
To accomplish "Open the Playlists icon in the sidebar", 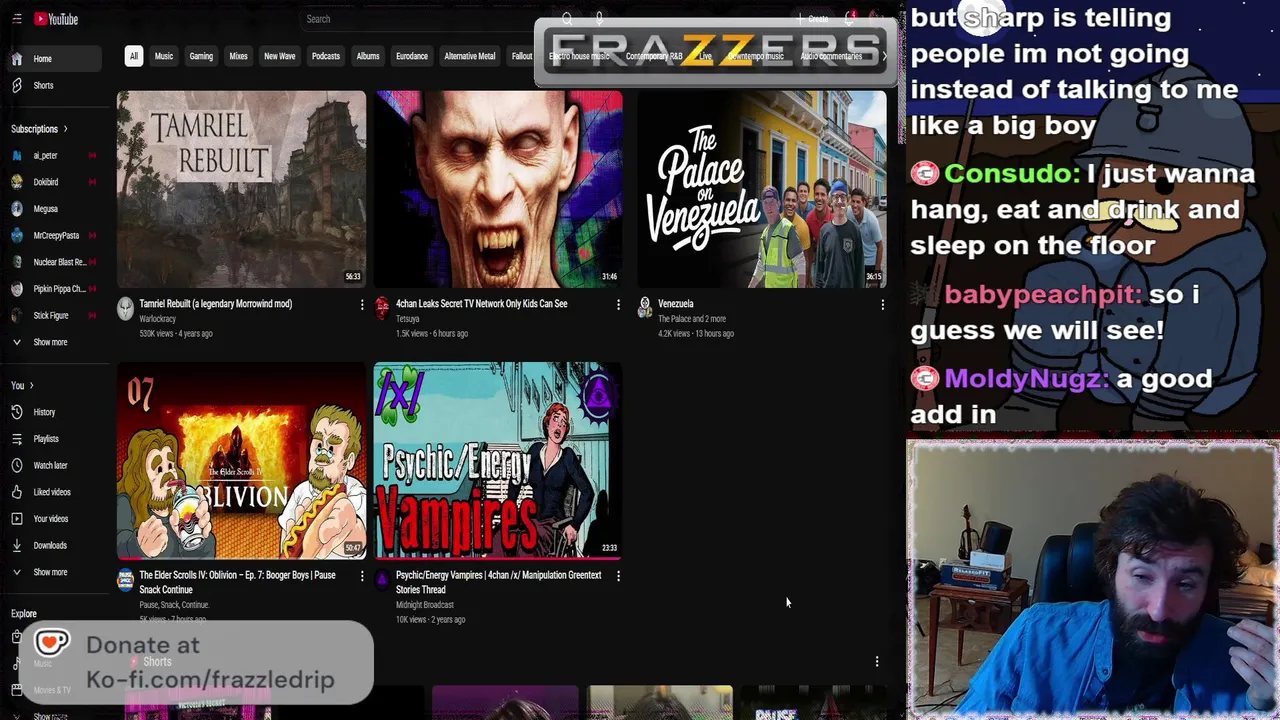I will click(x=17, y=439).
